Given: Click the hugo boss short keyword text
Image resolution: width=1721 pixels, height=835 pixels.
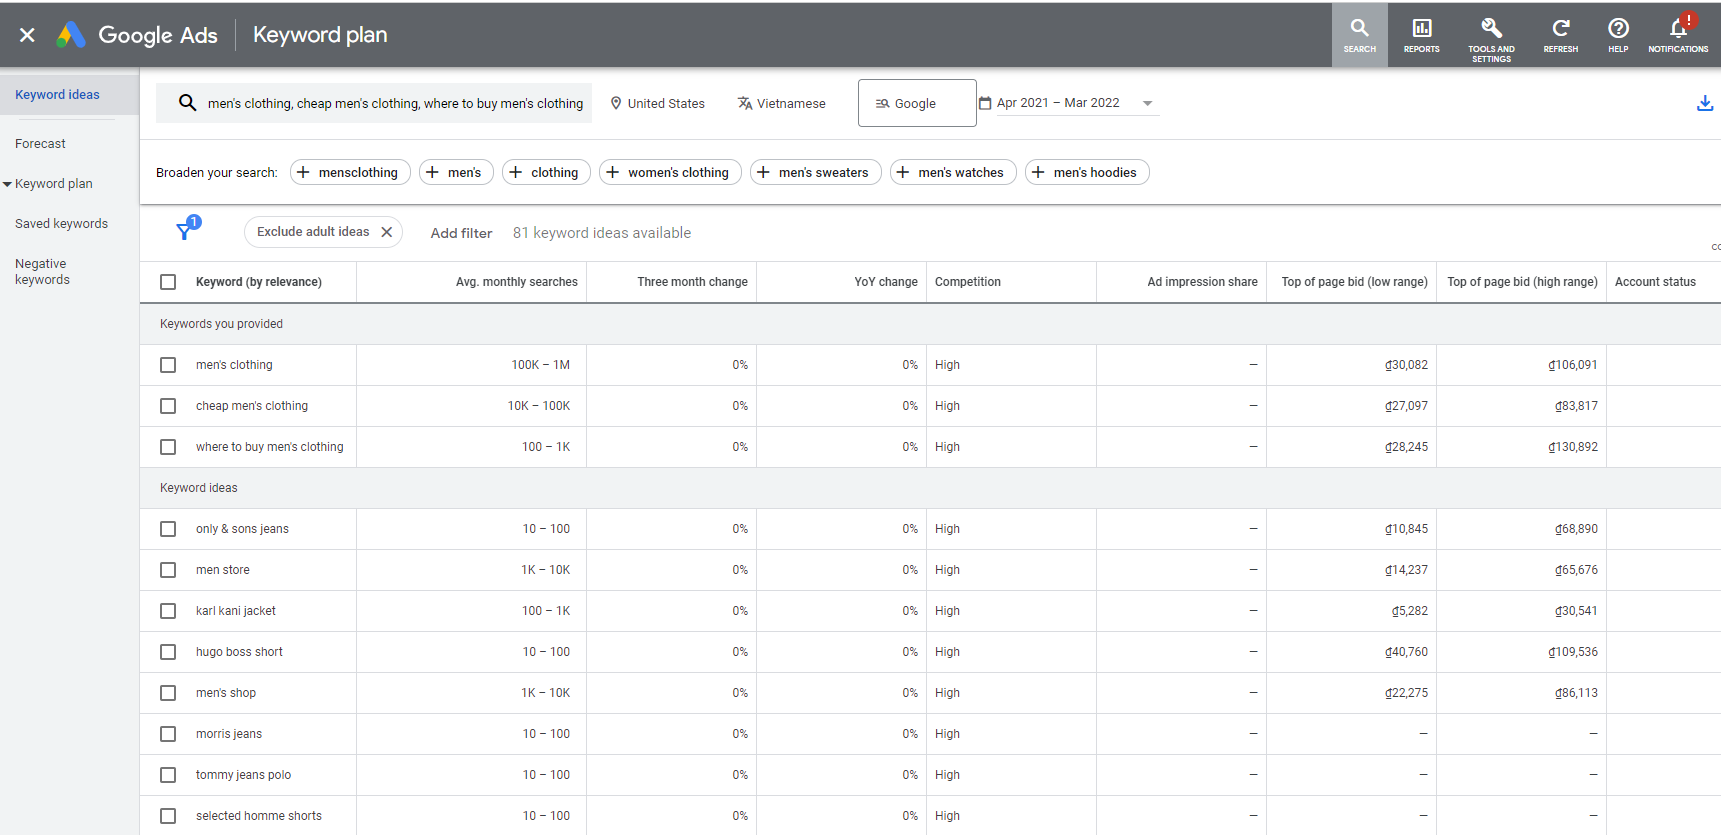Looking at the screenshot, I should (239, 652).
